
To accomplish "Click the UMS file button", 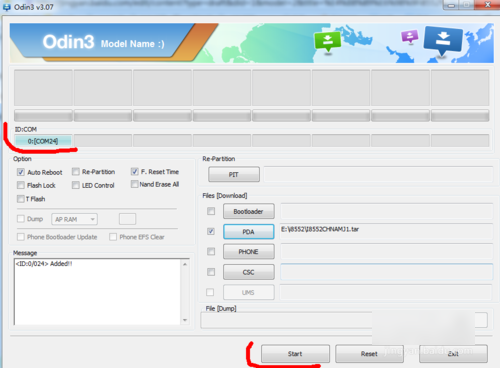I will (x=249, y=292).
